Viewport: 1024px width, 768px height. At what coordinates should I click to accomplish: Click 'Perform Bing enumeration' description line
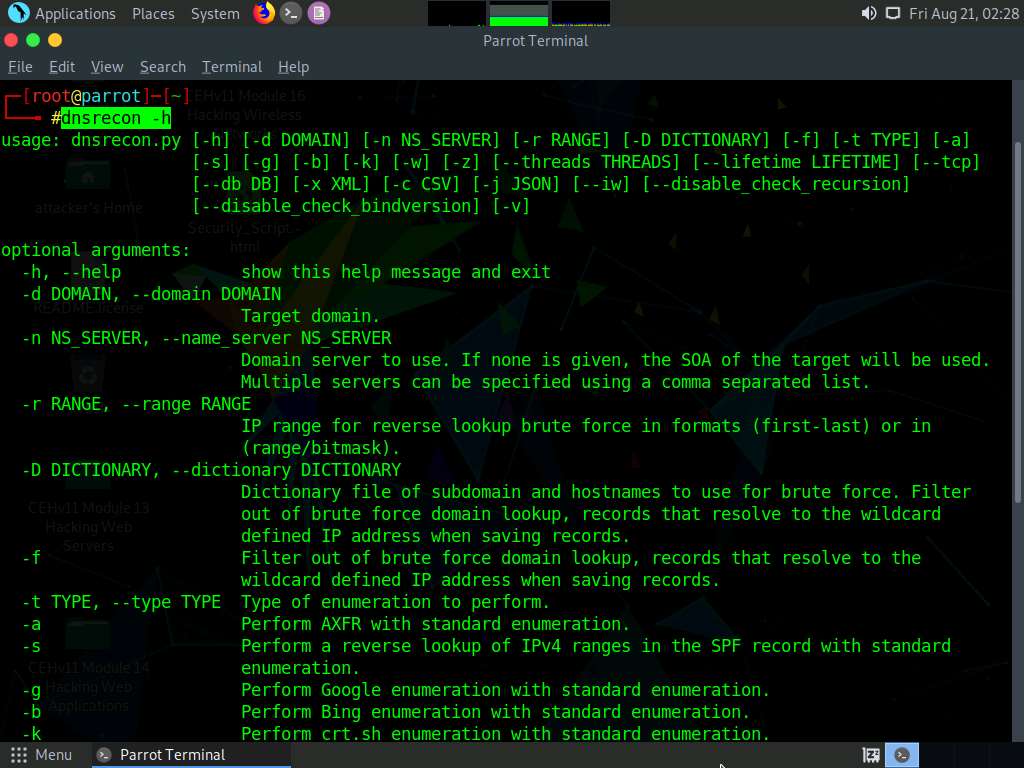[x=495, y=712]
